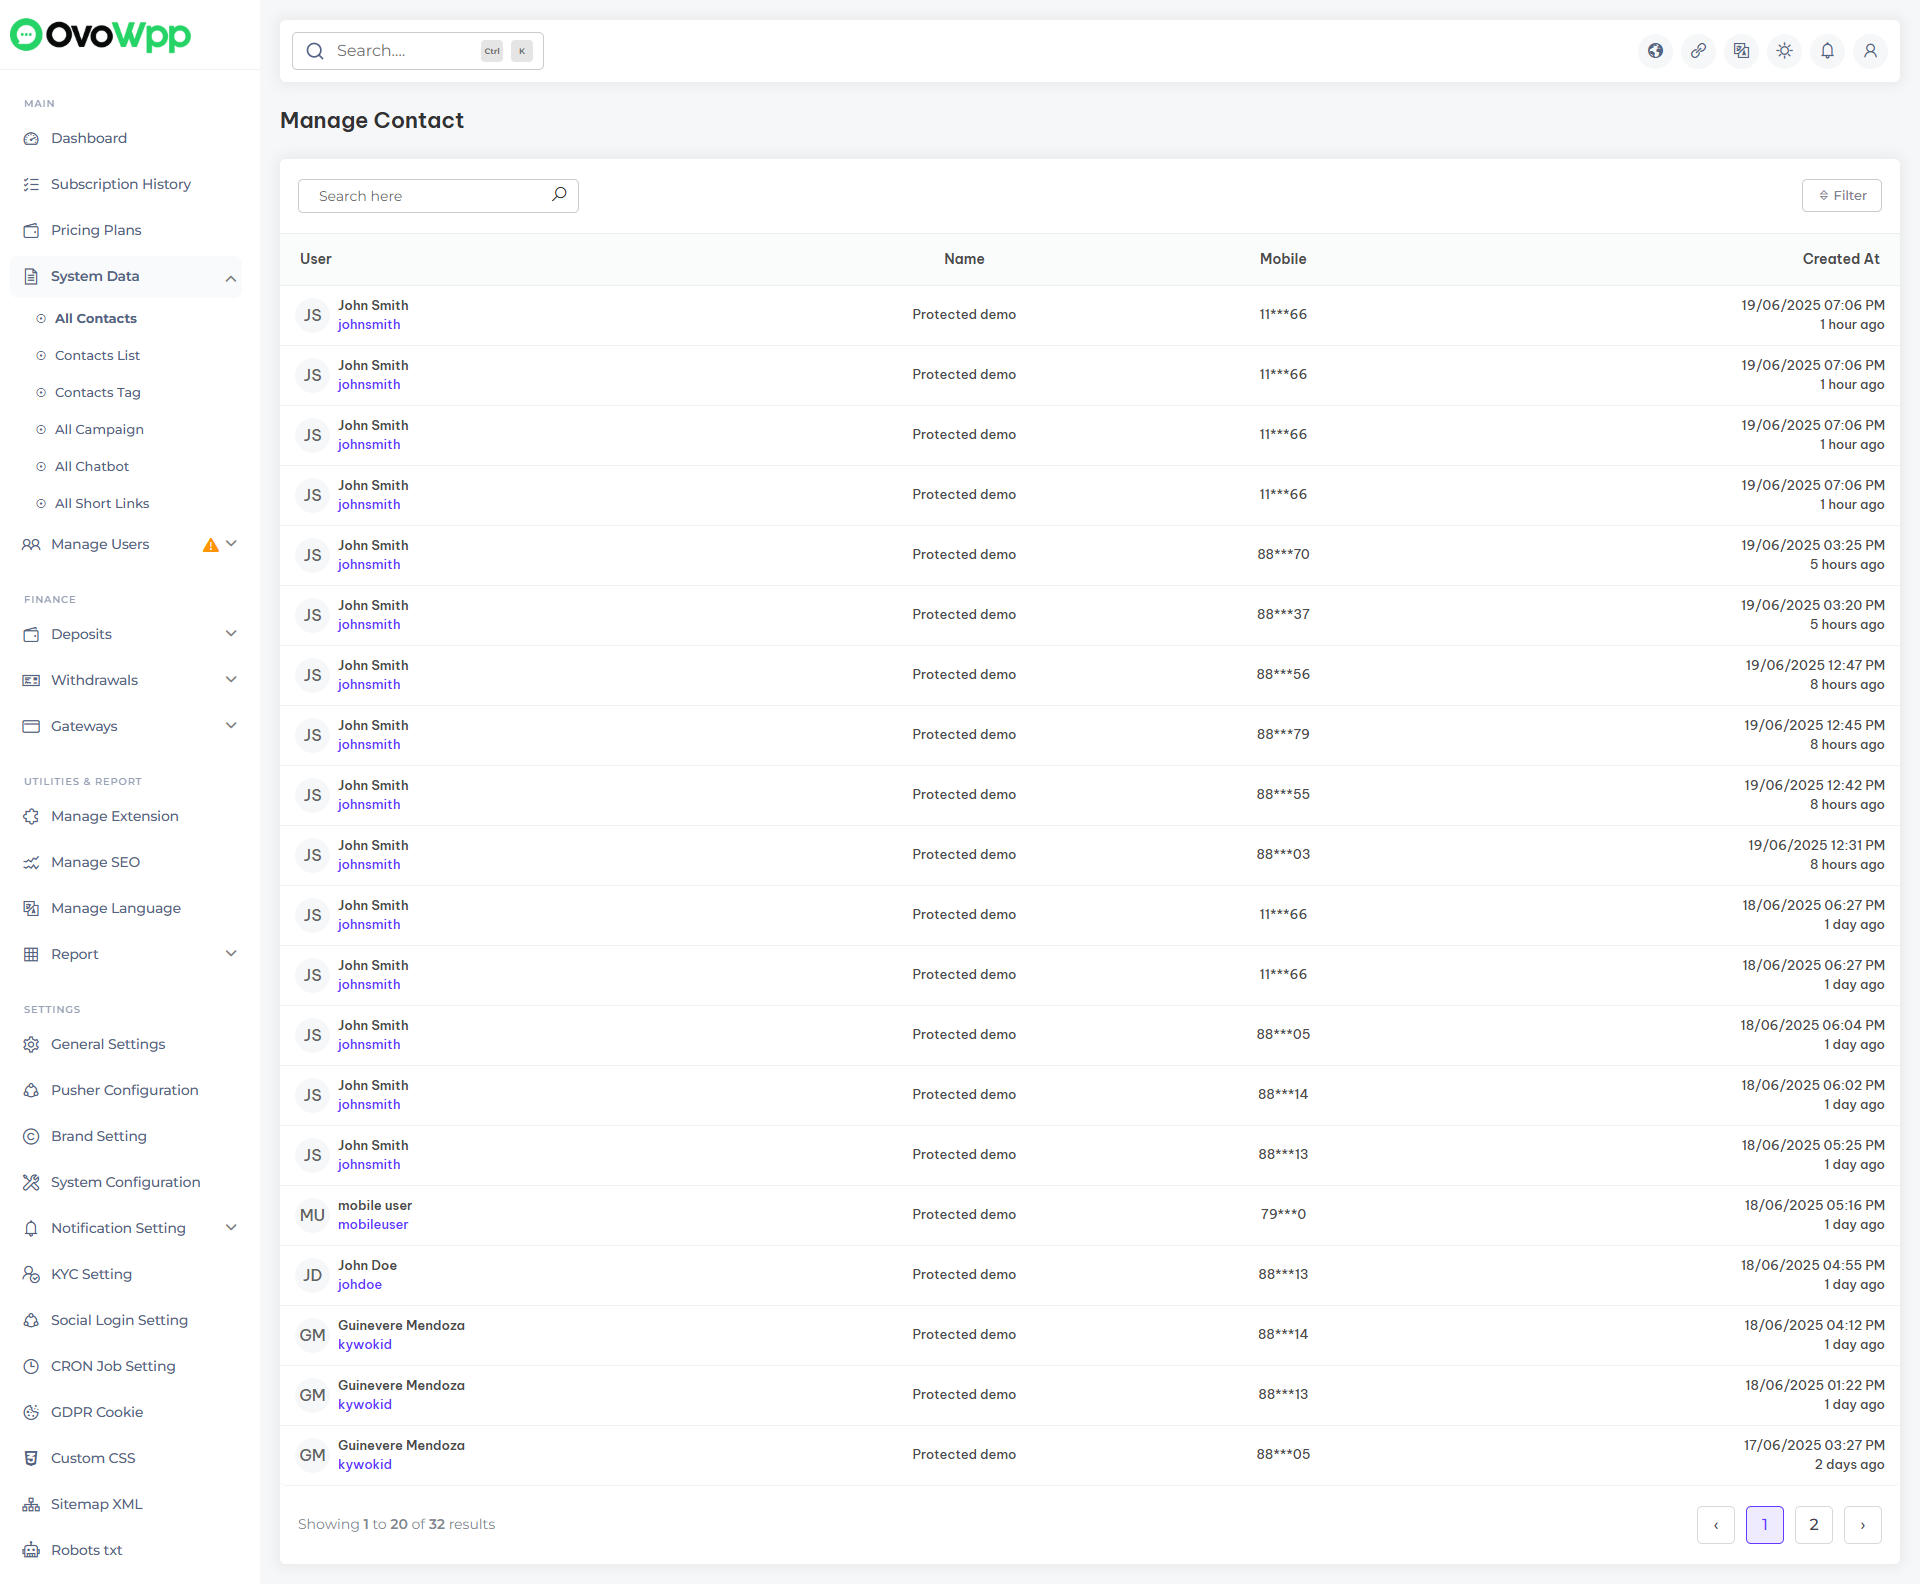This screenshot has width=1920, height=1584.
Task: Toggle light/dark theme with the sun icon
Action: [1785, 51]
